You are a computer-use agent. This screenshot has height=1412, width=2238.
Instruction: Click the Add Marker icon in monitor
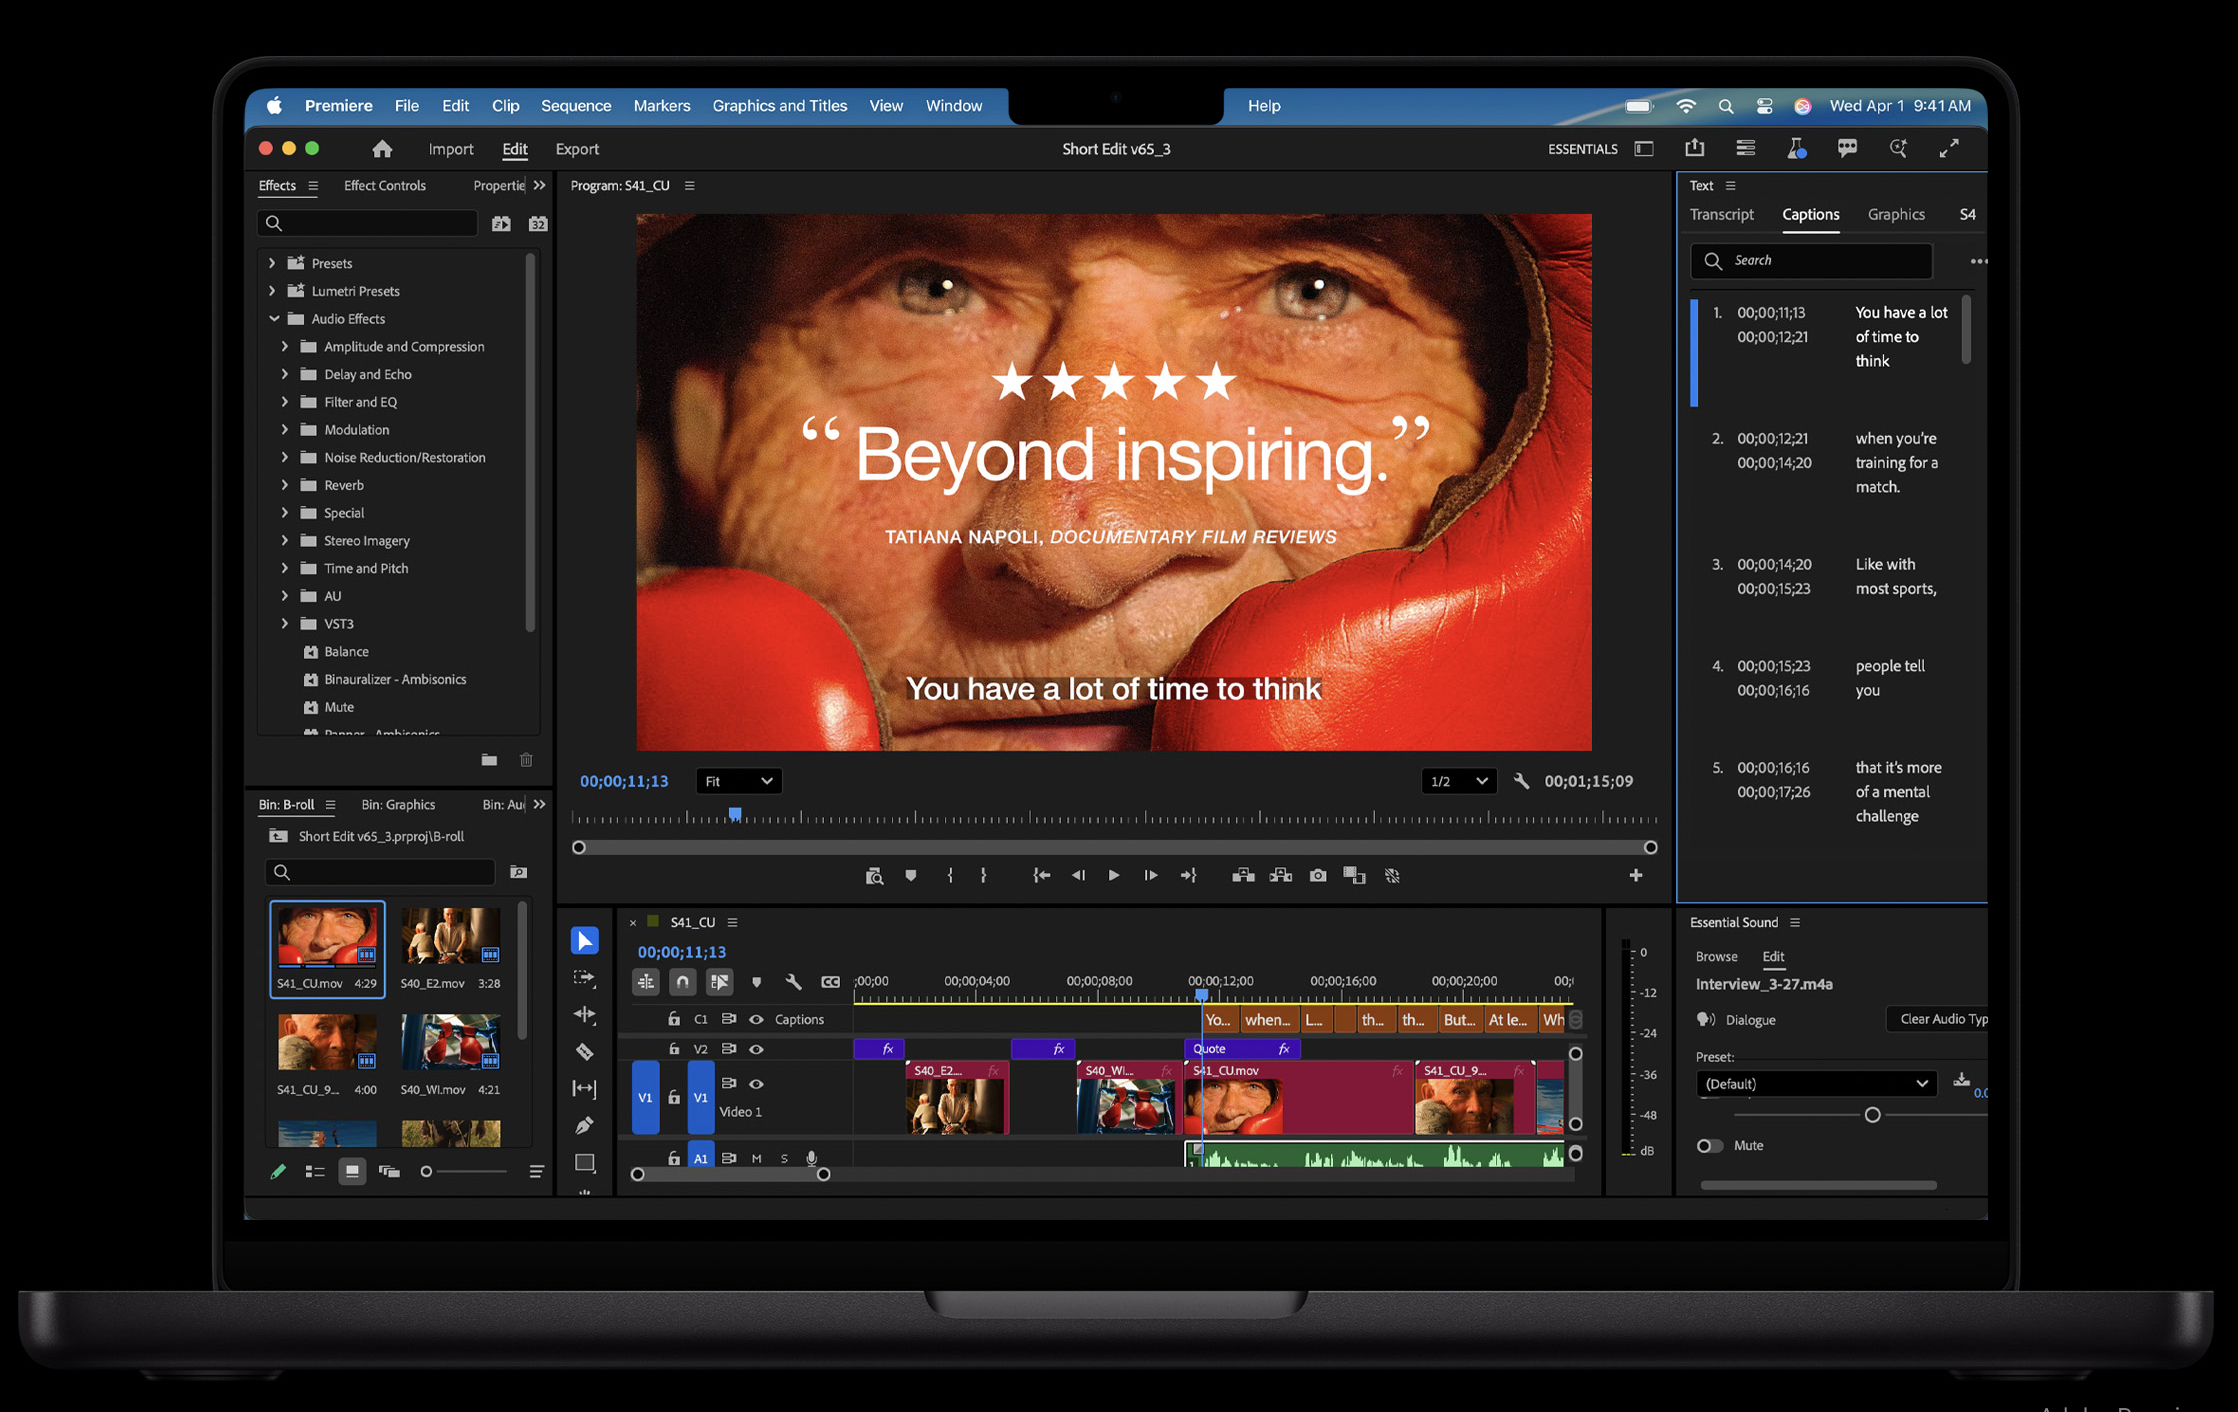coord(910,875)
